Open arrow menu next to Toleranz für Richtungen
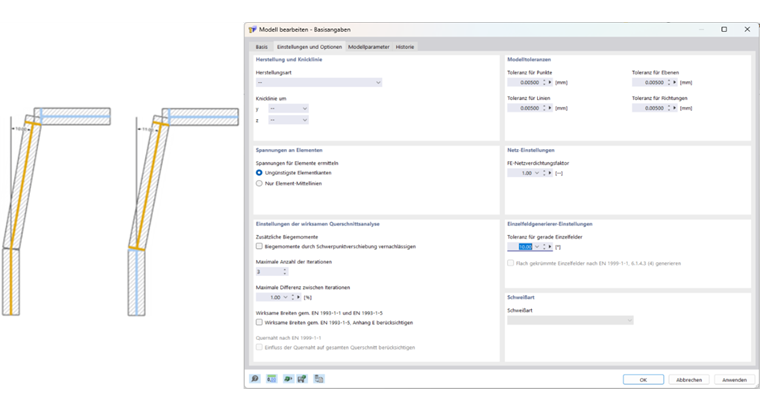Image resolution: width=760 pixels, height=411 pixels. tap(675, 108)
